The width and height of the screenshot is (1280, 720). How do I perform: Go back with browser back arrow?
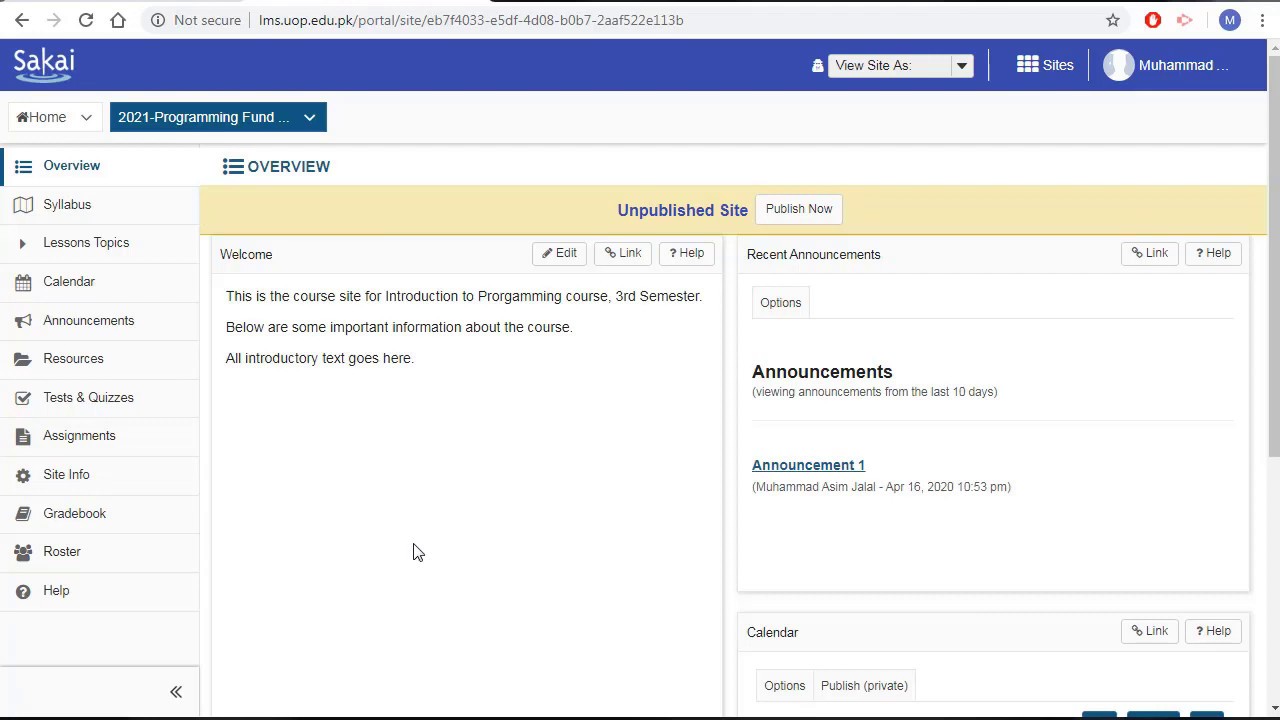[x=22, y=20]
